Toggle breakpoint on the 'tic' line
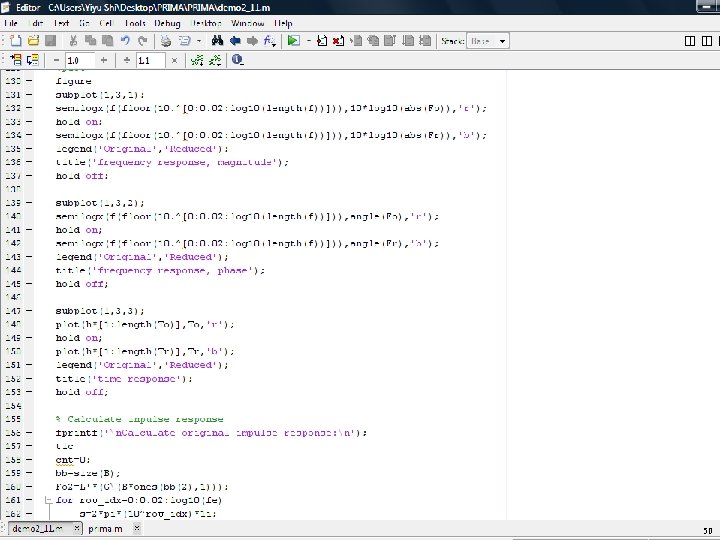Image resolution: width=720 pixels, height=540 pixels. [29, 445]
